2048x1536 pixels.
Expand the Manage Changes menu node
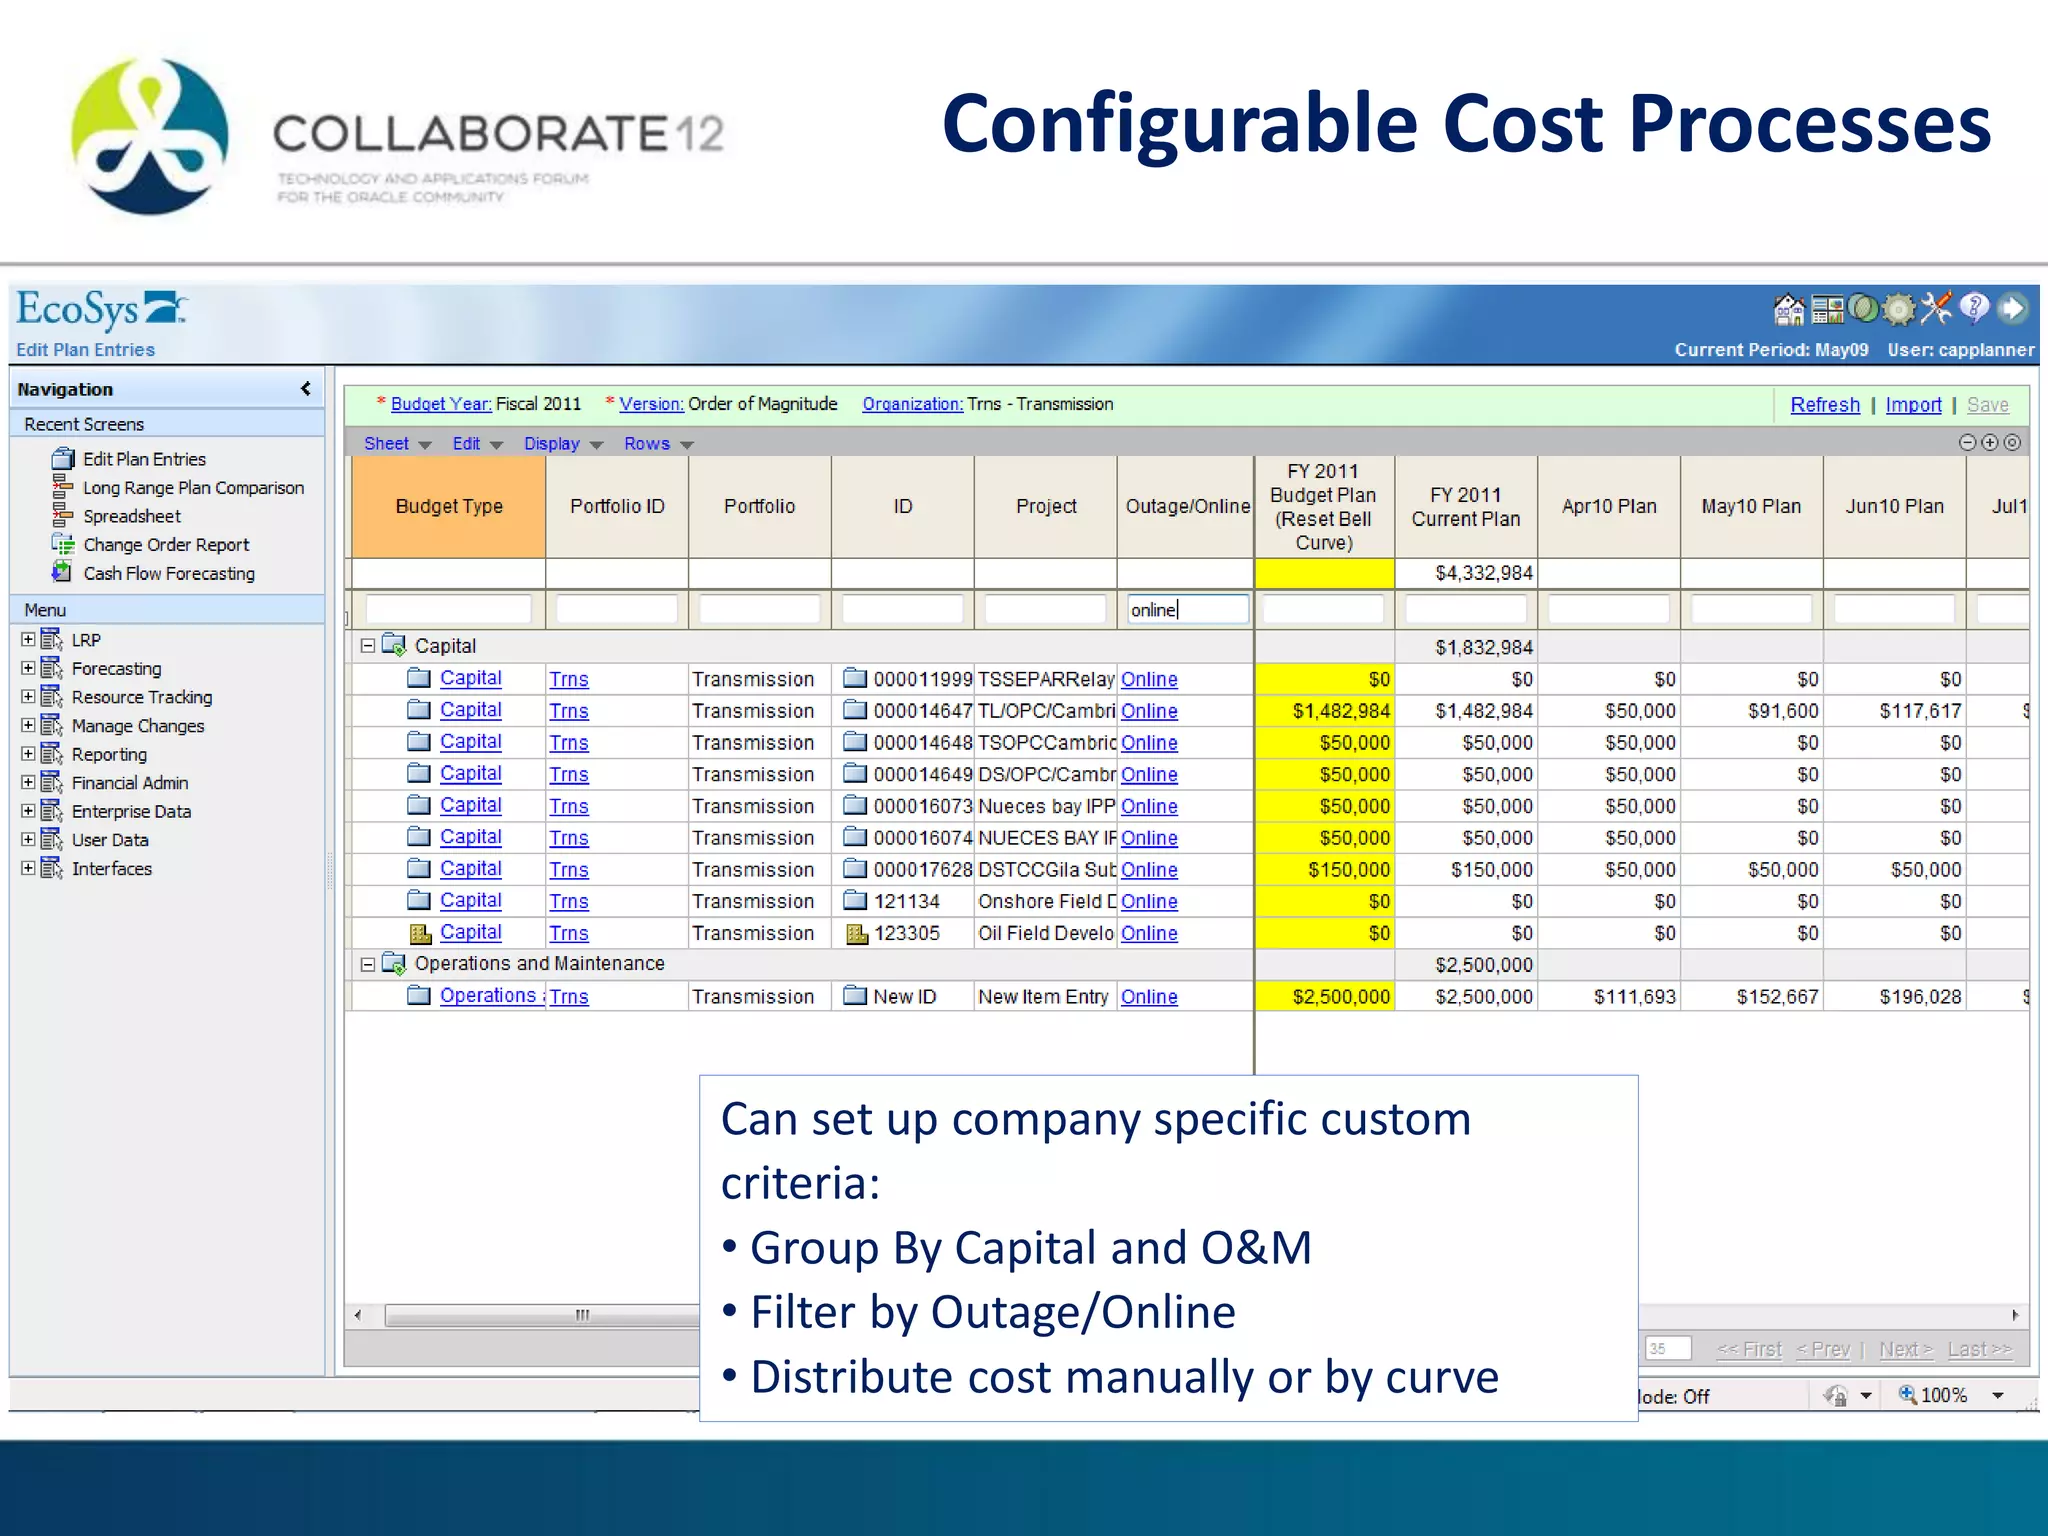point(28,725)
